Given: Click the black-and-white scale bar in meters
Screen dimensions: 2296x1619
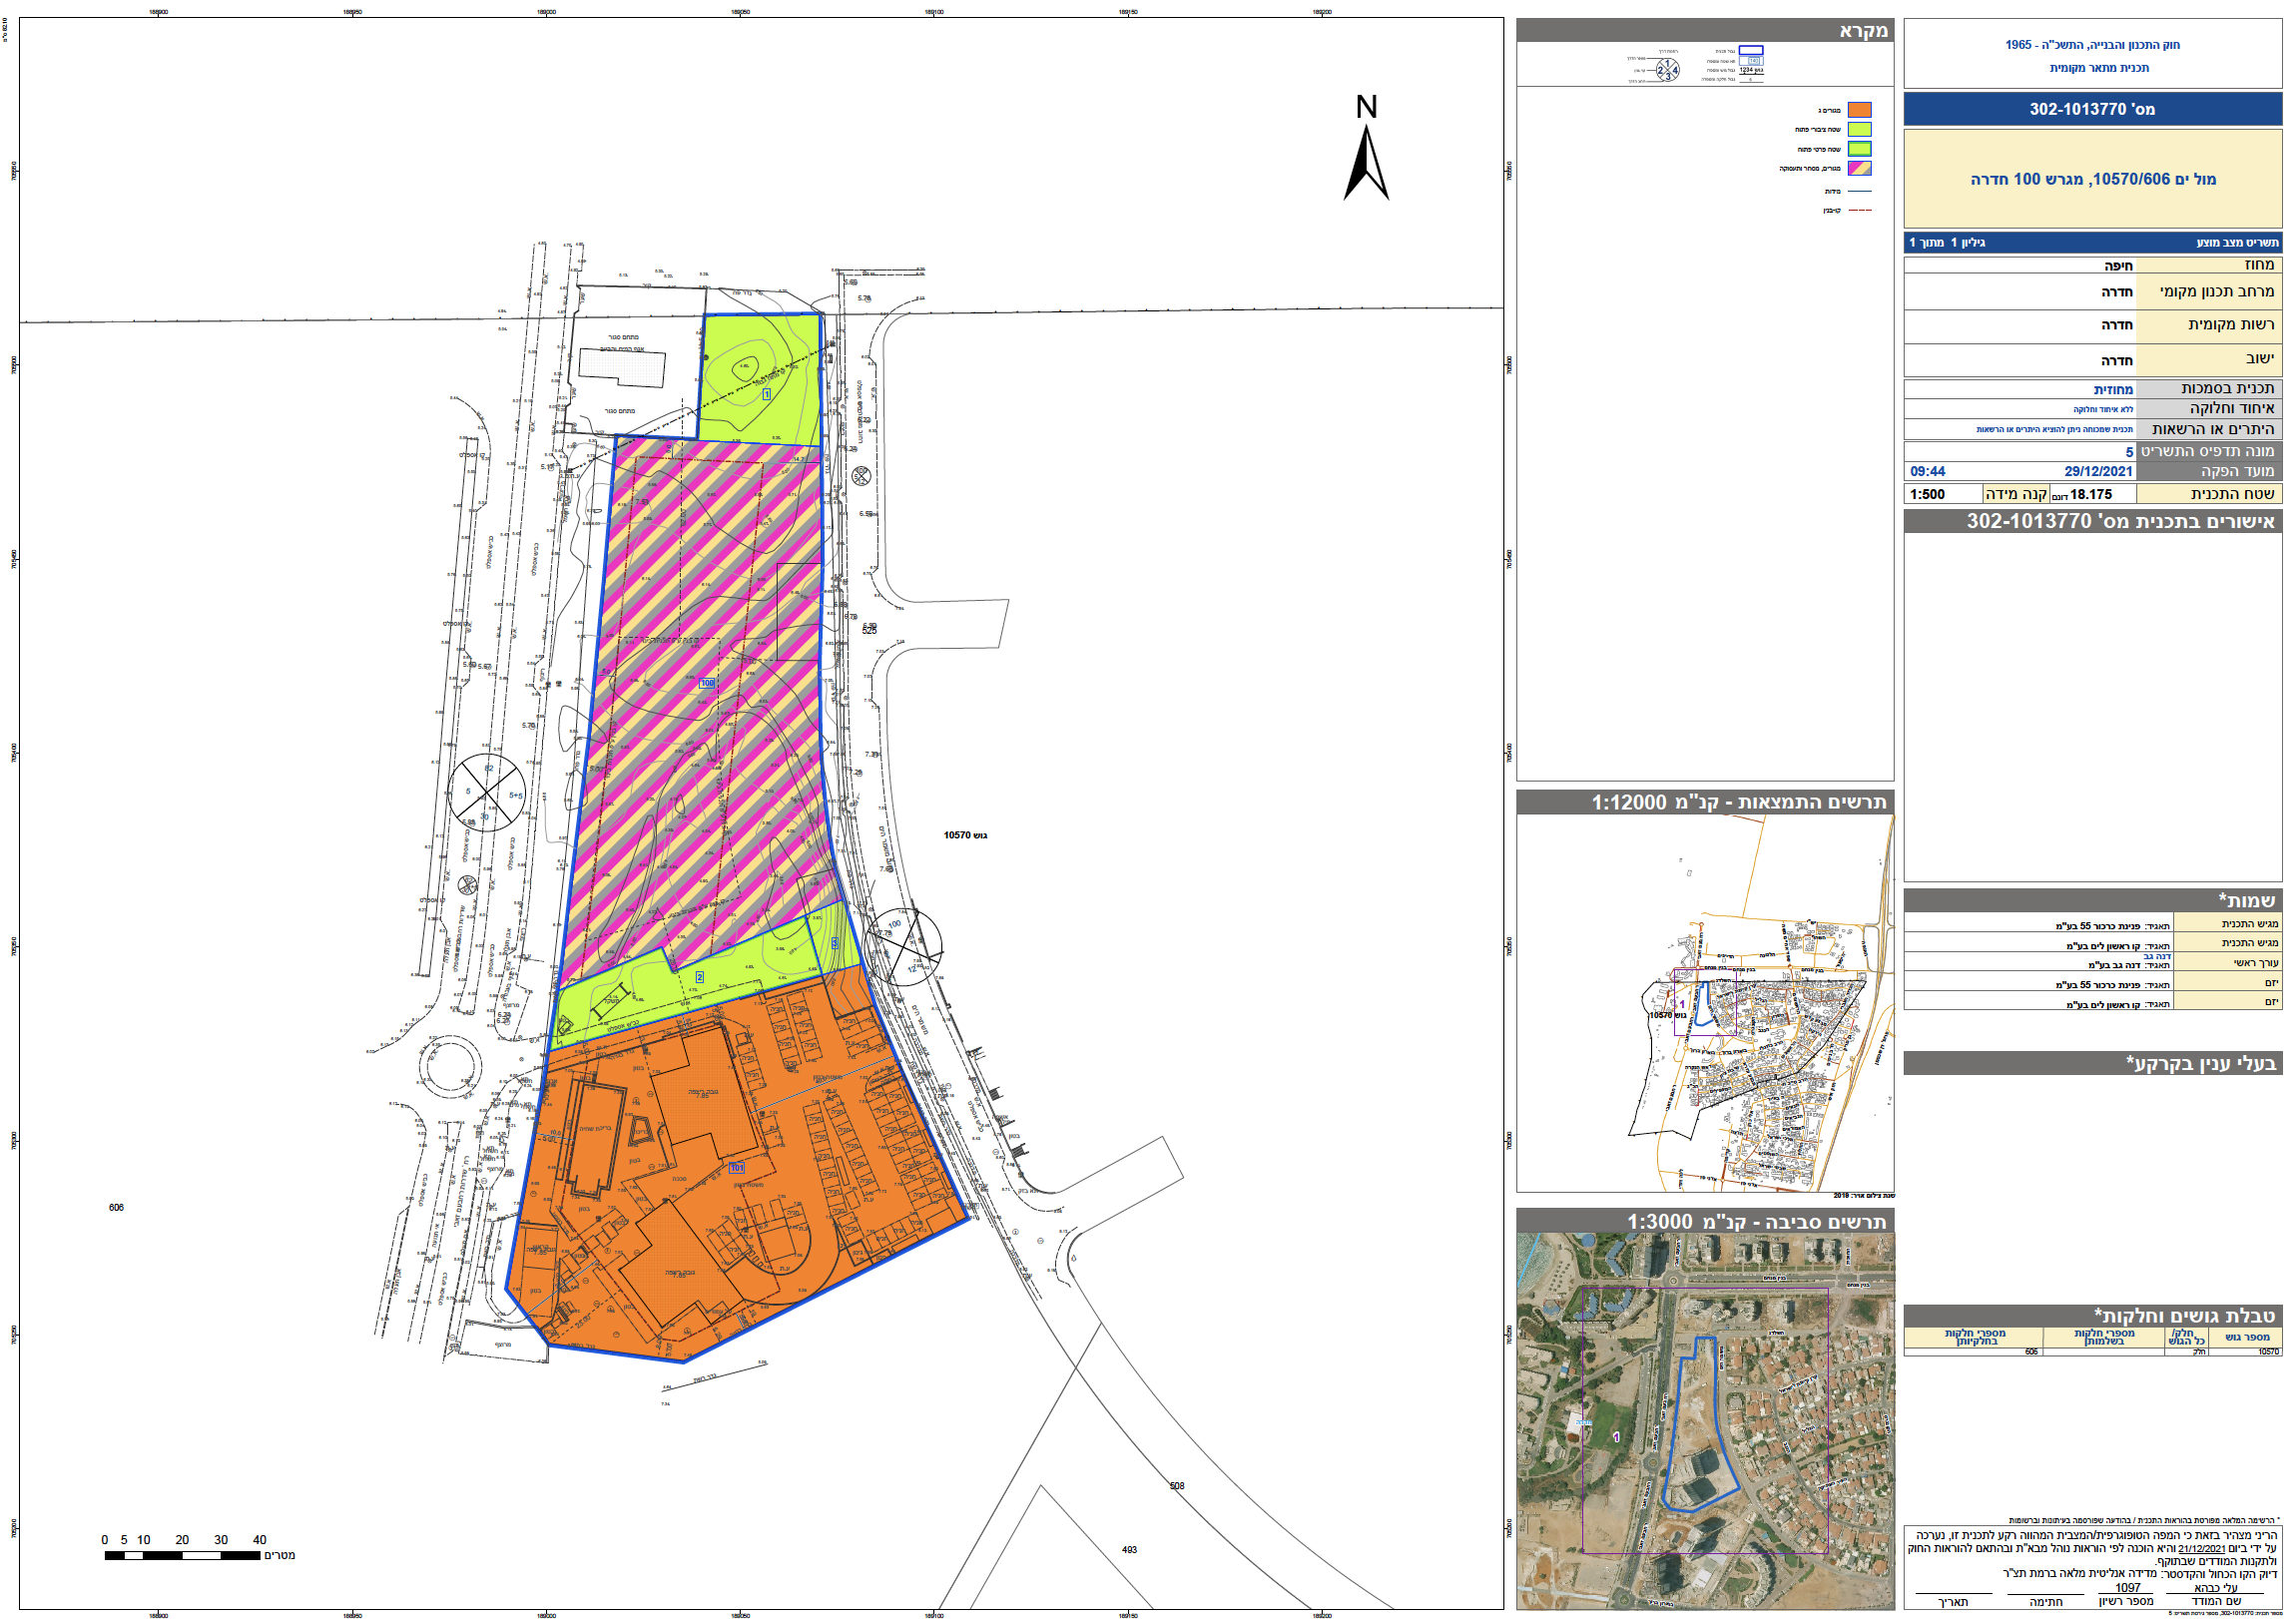Looking at the screenshot, I should pyautogui.click(x=183, y=1555).
